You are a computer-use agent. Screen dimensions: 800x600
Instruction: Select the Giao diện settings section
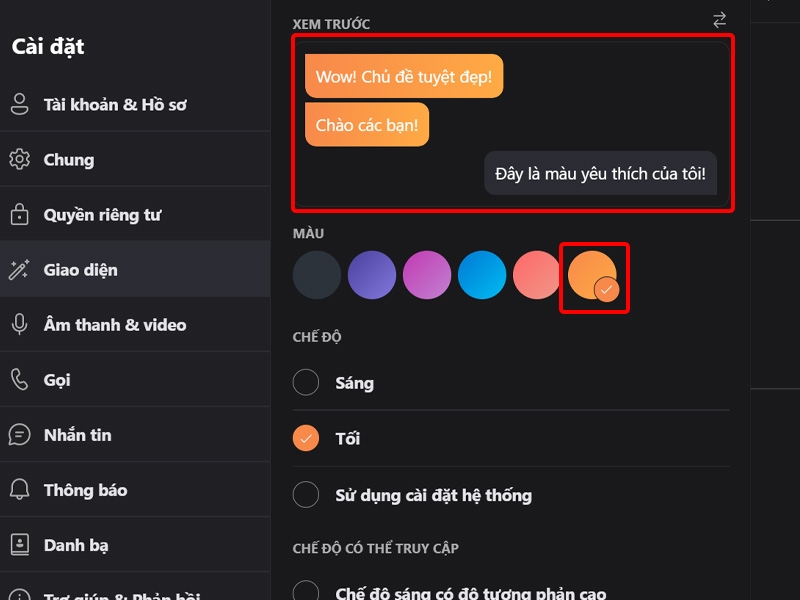[x=135, y=269]
